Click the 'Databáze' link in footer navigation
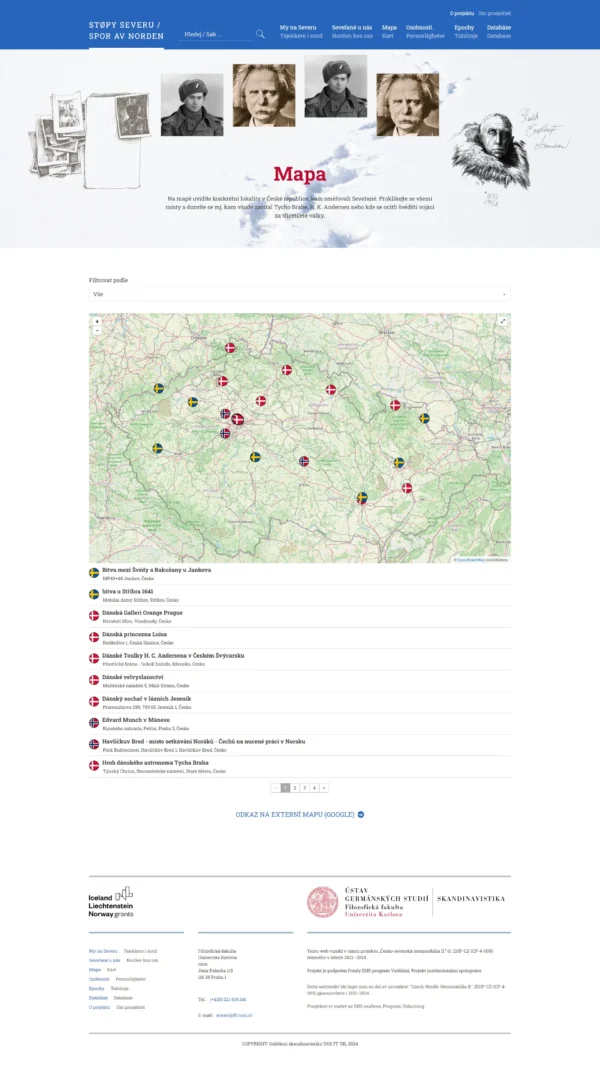 coord(97,997)
